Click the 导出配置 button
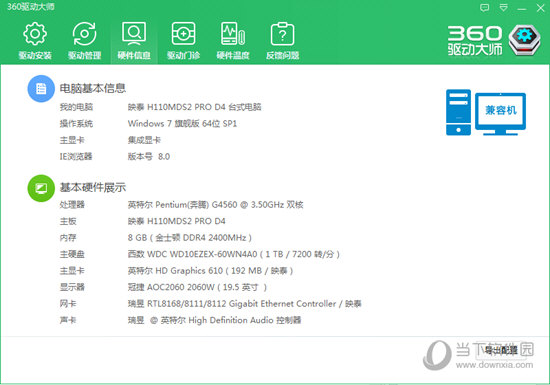The width and height of the screenshot is (550, 385). (501, 350)
